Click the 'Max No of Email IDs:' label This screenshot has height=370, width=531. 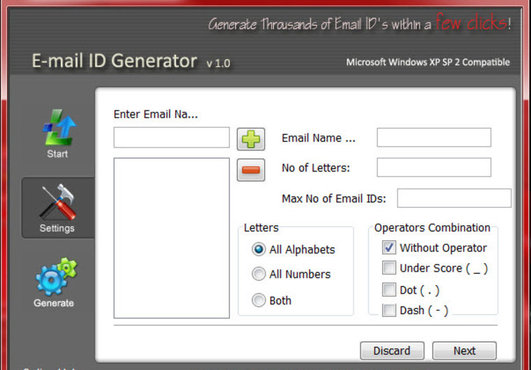click(x=334, y=198)
